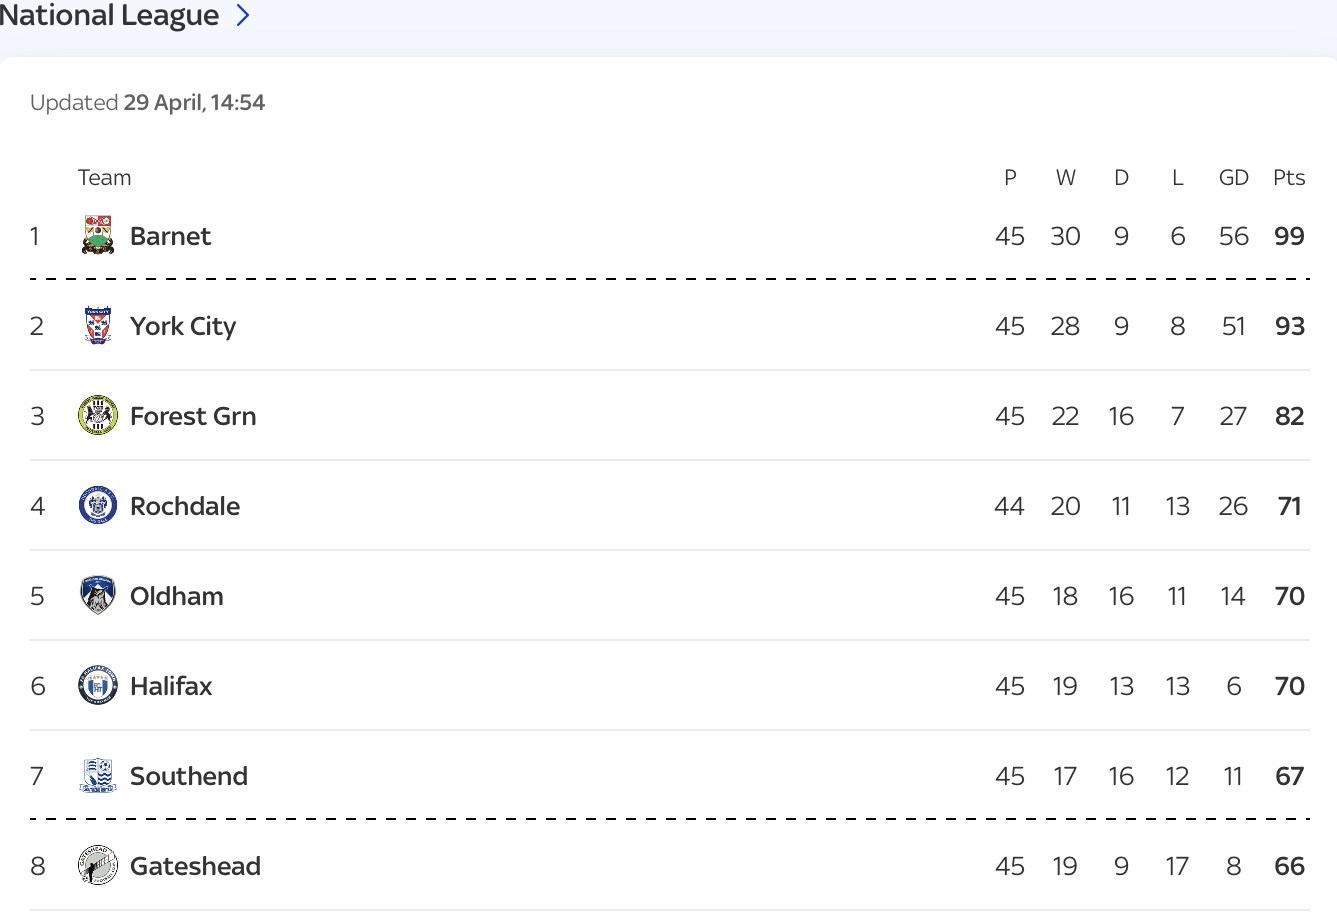Click Barnet's 99 points value
Screen dimensions: 1337x917
[1289, 236]
